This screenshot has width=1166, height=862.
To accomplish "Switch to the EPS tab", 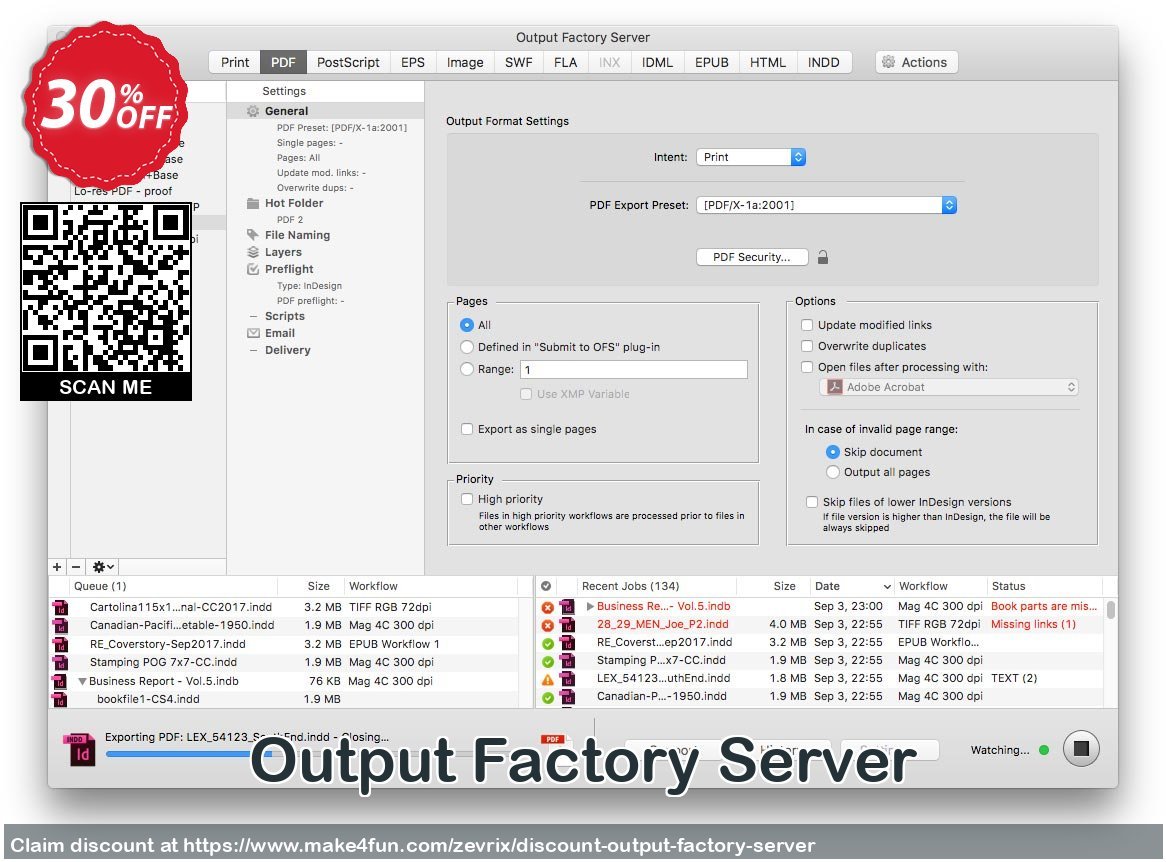I will coord(413,62).
